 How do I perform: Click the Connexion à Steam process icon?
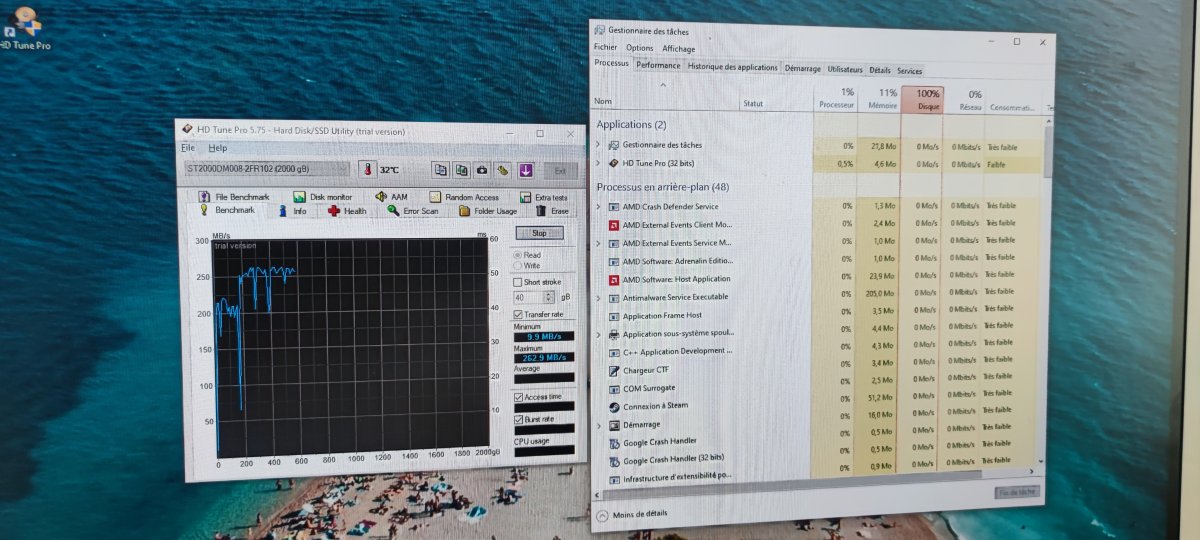614,407
